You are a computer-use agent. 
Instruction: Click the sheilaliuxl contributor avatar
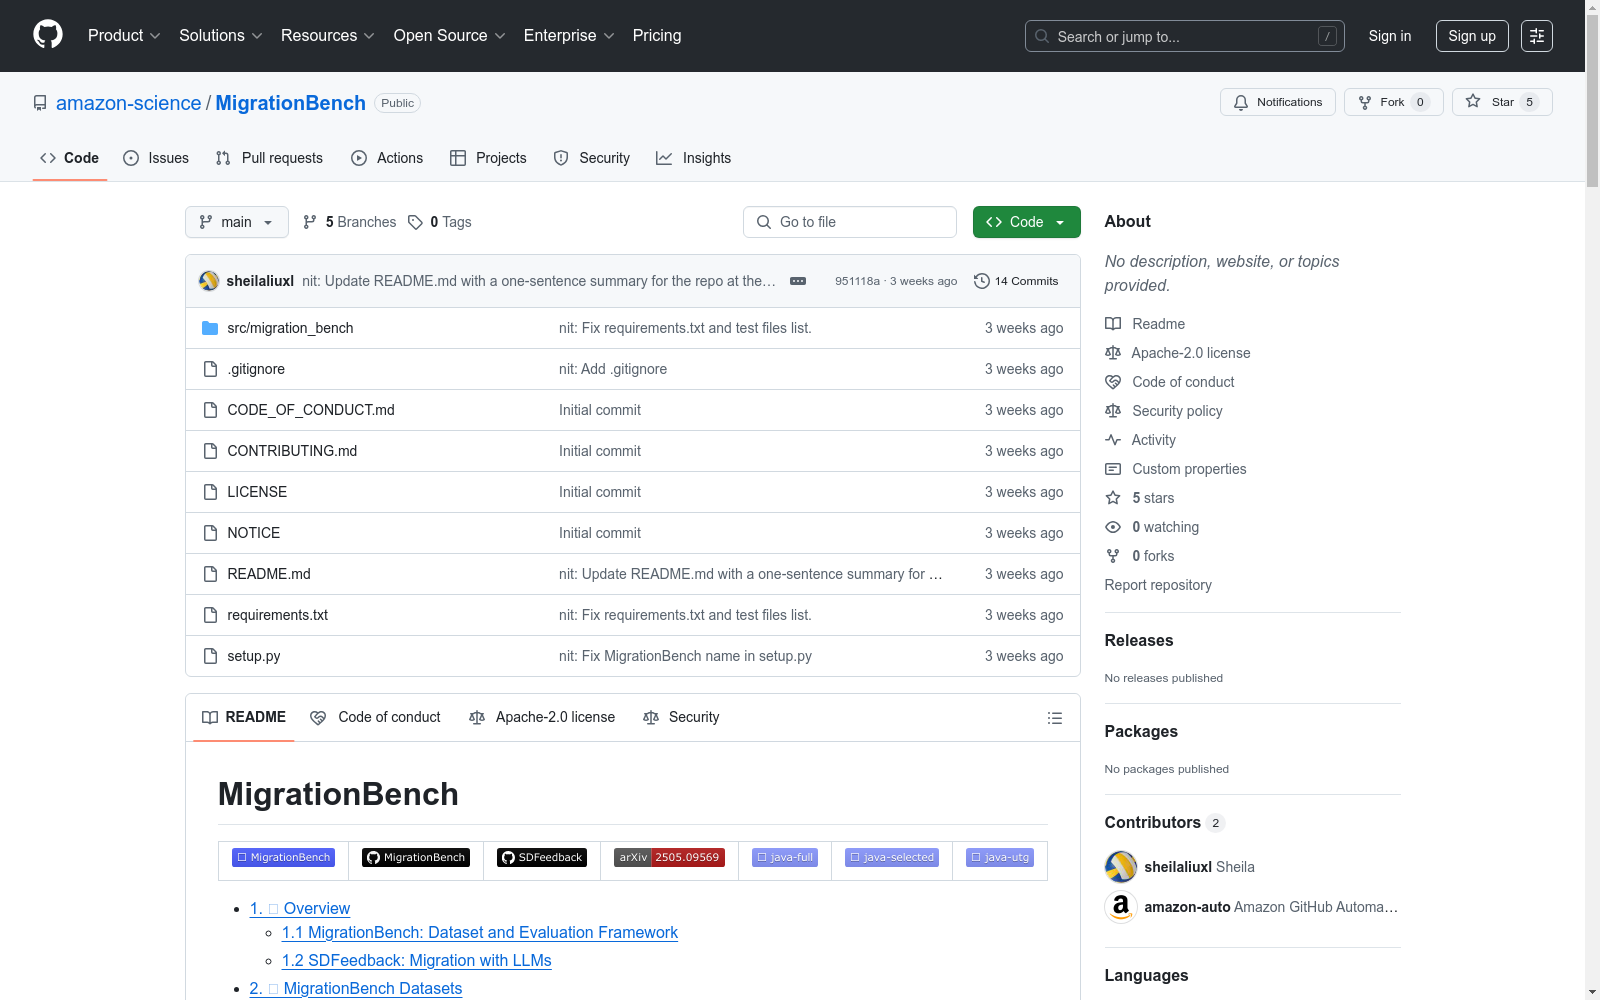coord(1121,867)
